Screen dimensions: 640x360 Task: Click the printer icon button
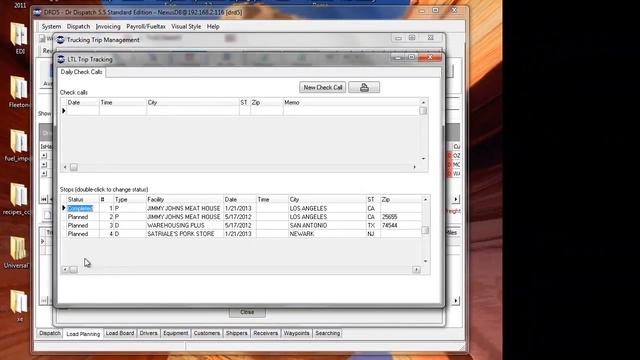tap(364, 87)
